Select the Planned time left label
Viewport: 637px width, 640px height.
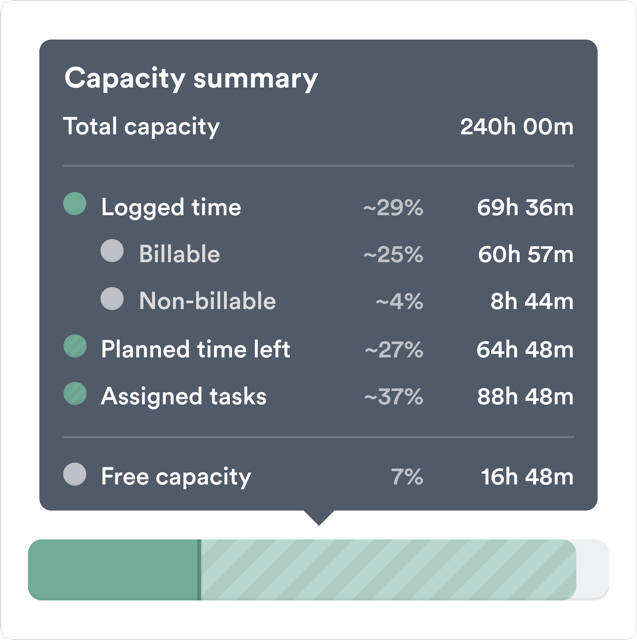coord(196,349)
